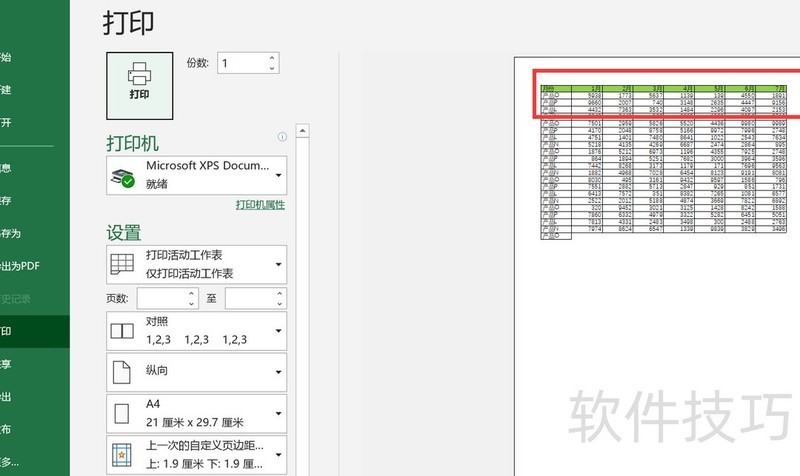Select Share in the left sidebar

[x=35, y=364]
